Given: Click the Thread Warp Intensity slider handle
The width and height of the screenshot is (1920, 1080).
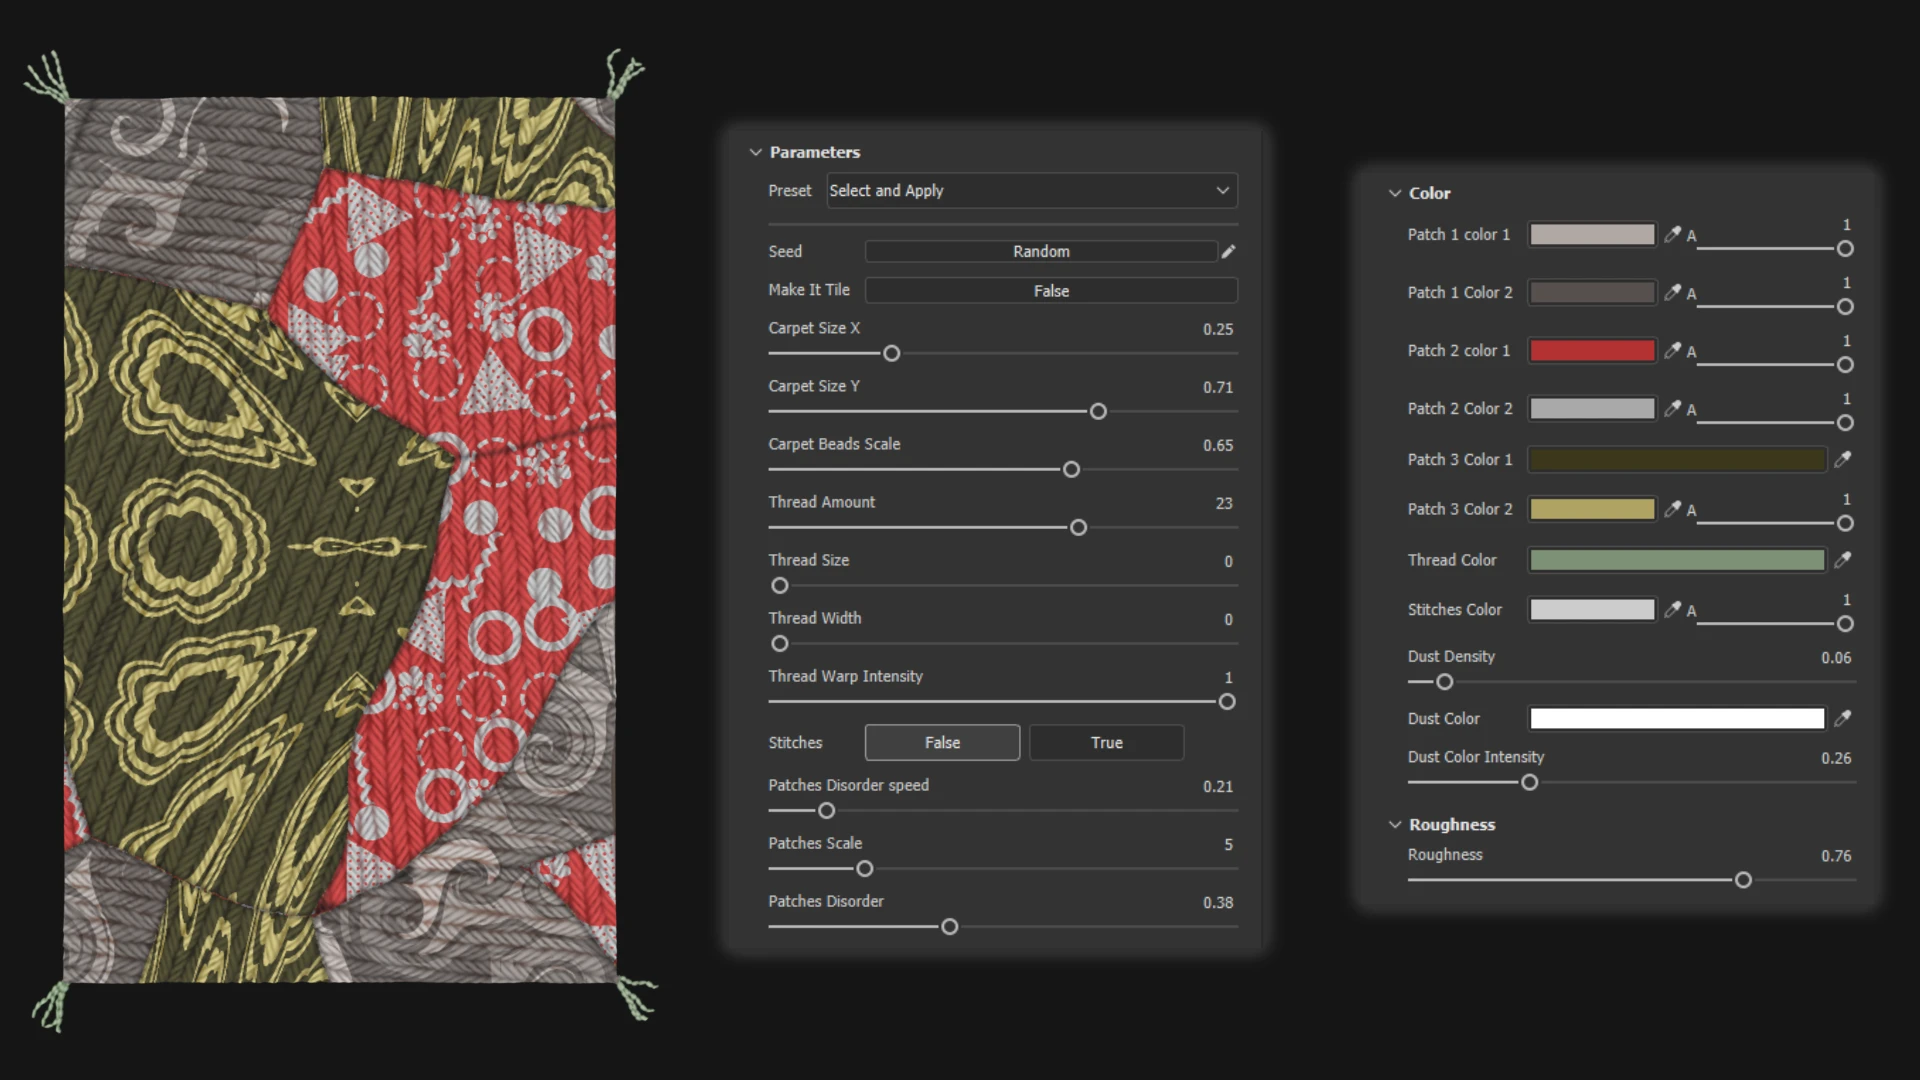Looking at the screenshot, I should [x=1227, y=702].
